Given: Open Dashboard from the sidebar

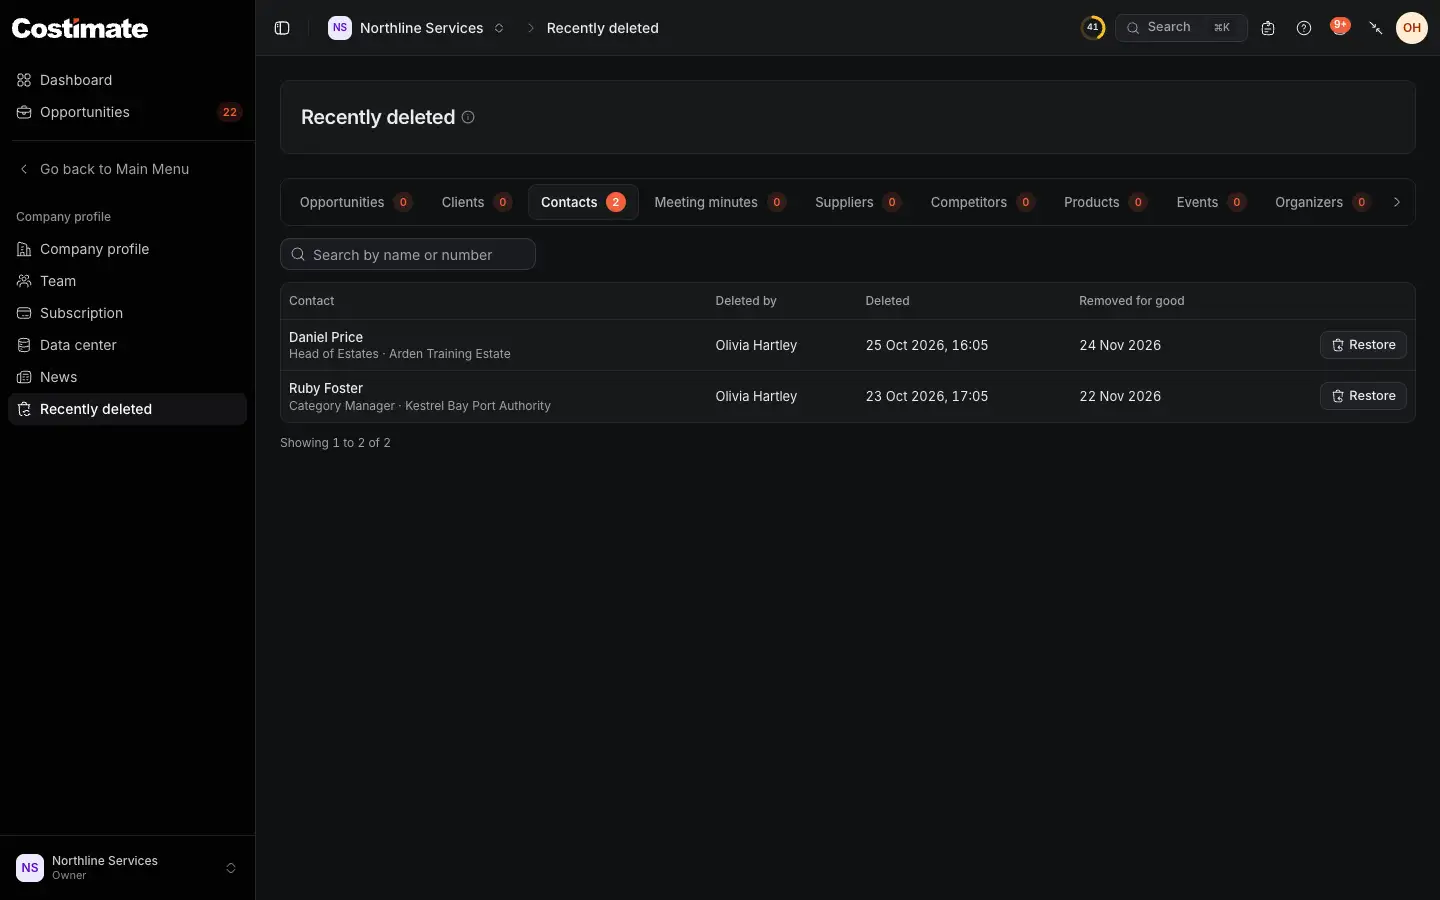Looking at the screenshot, I should tap(127, 80).
